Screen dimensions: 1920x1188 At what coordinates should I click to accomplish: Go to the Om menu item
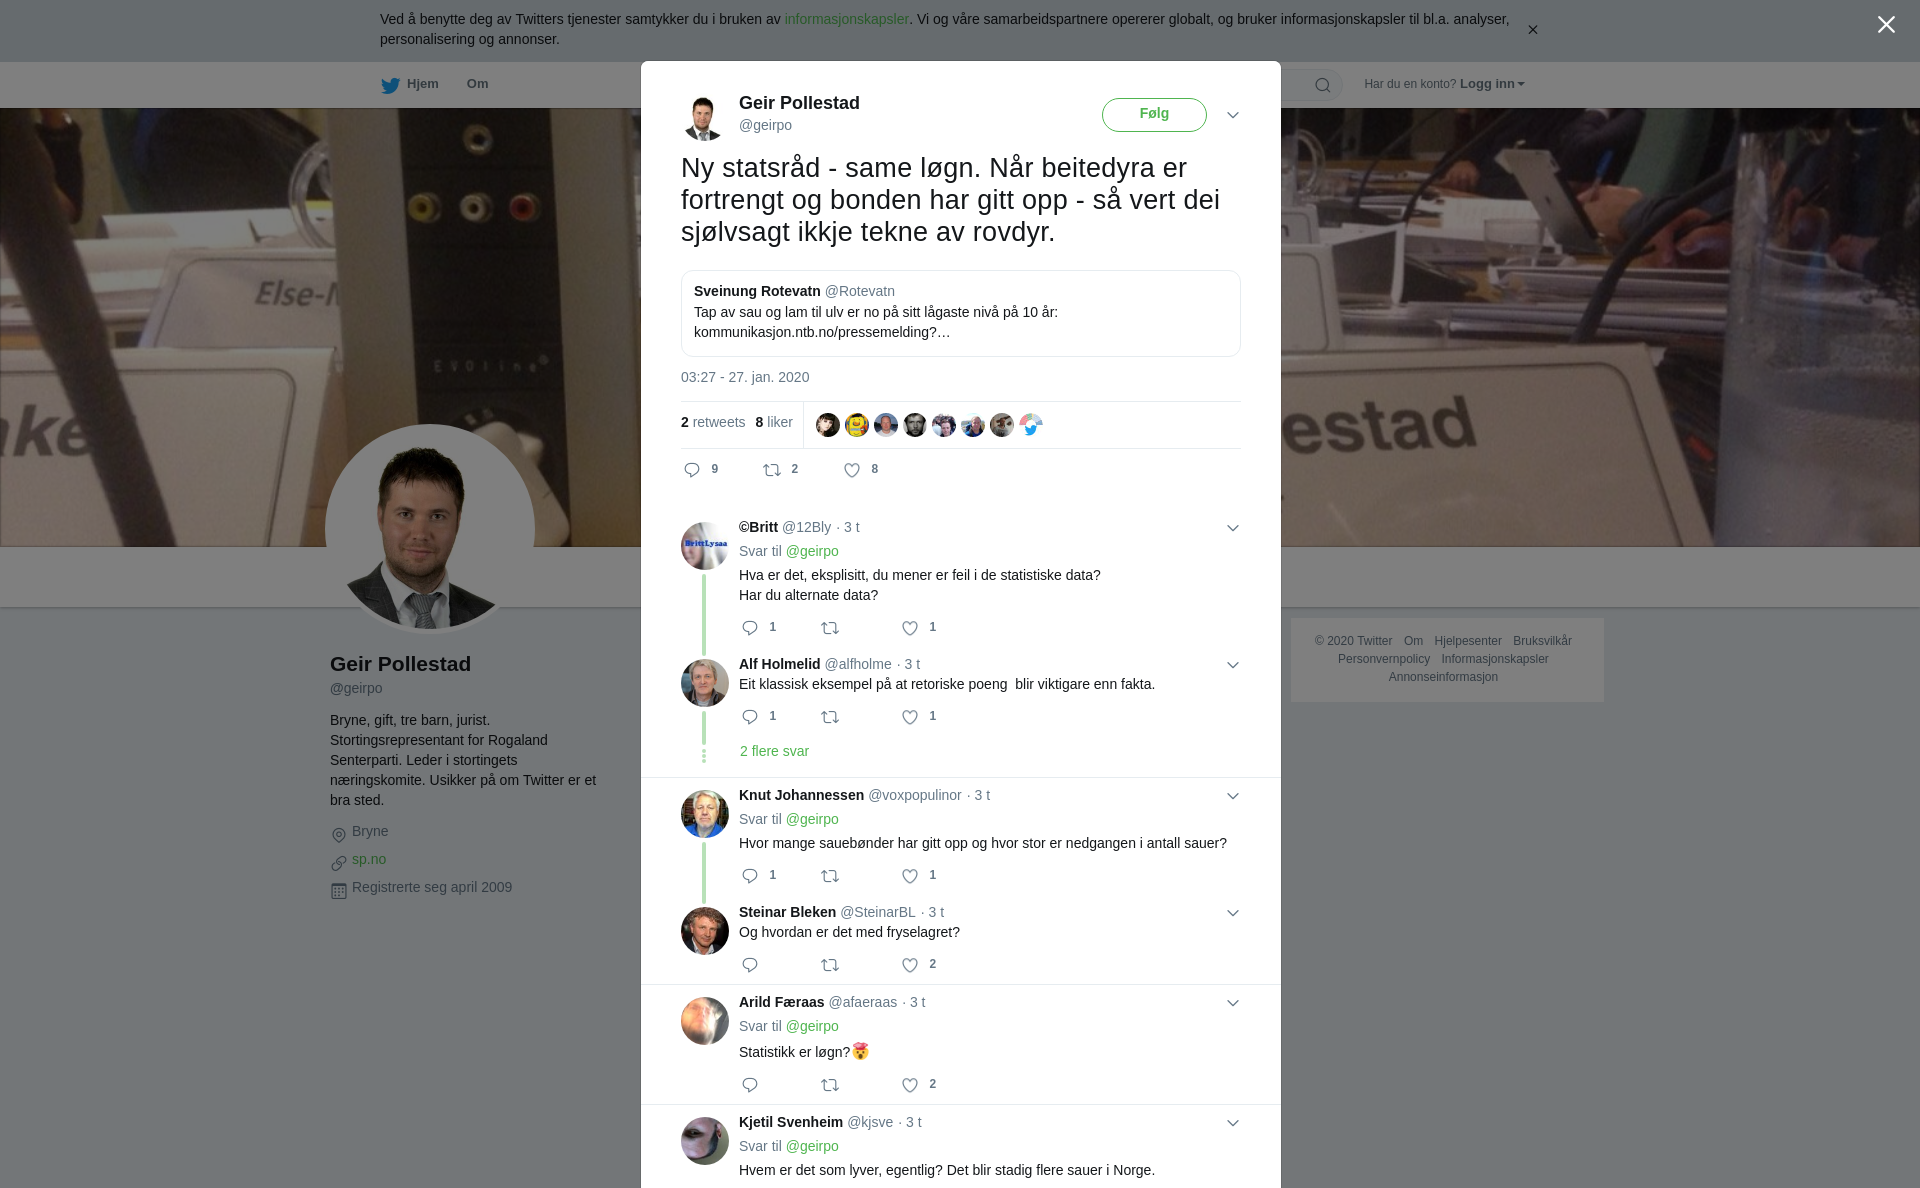[477, 84]
